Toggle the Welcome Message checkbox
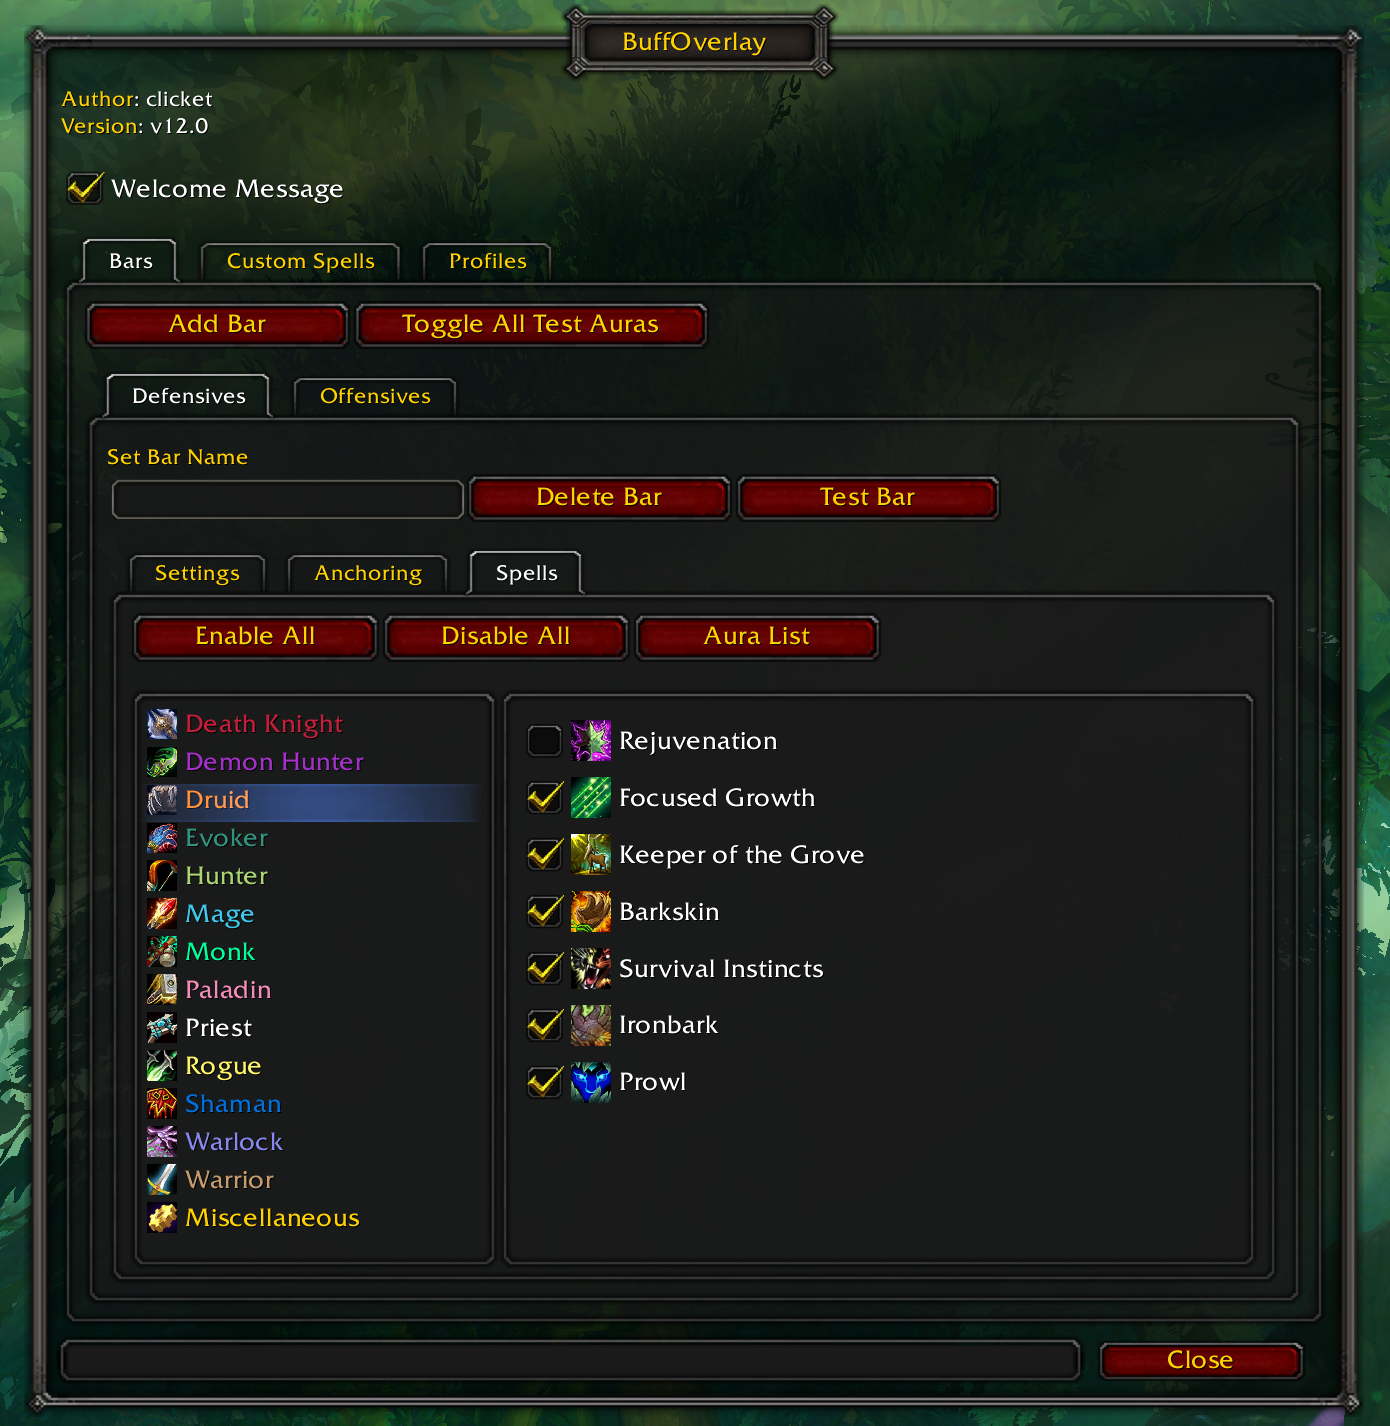 coord(84,188)
